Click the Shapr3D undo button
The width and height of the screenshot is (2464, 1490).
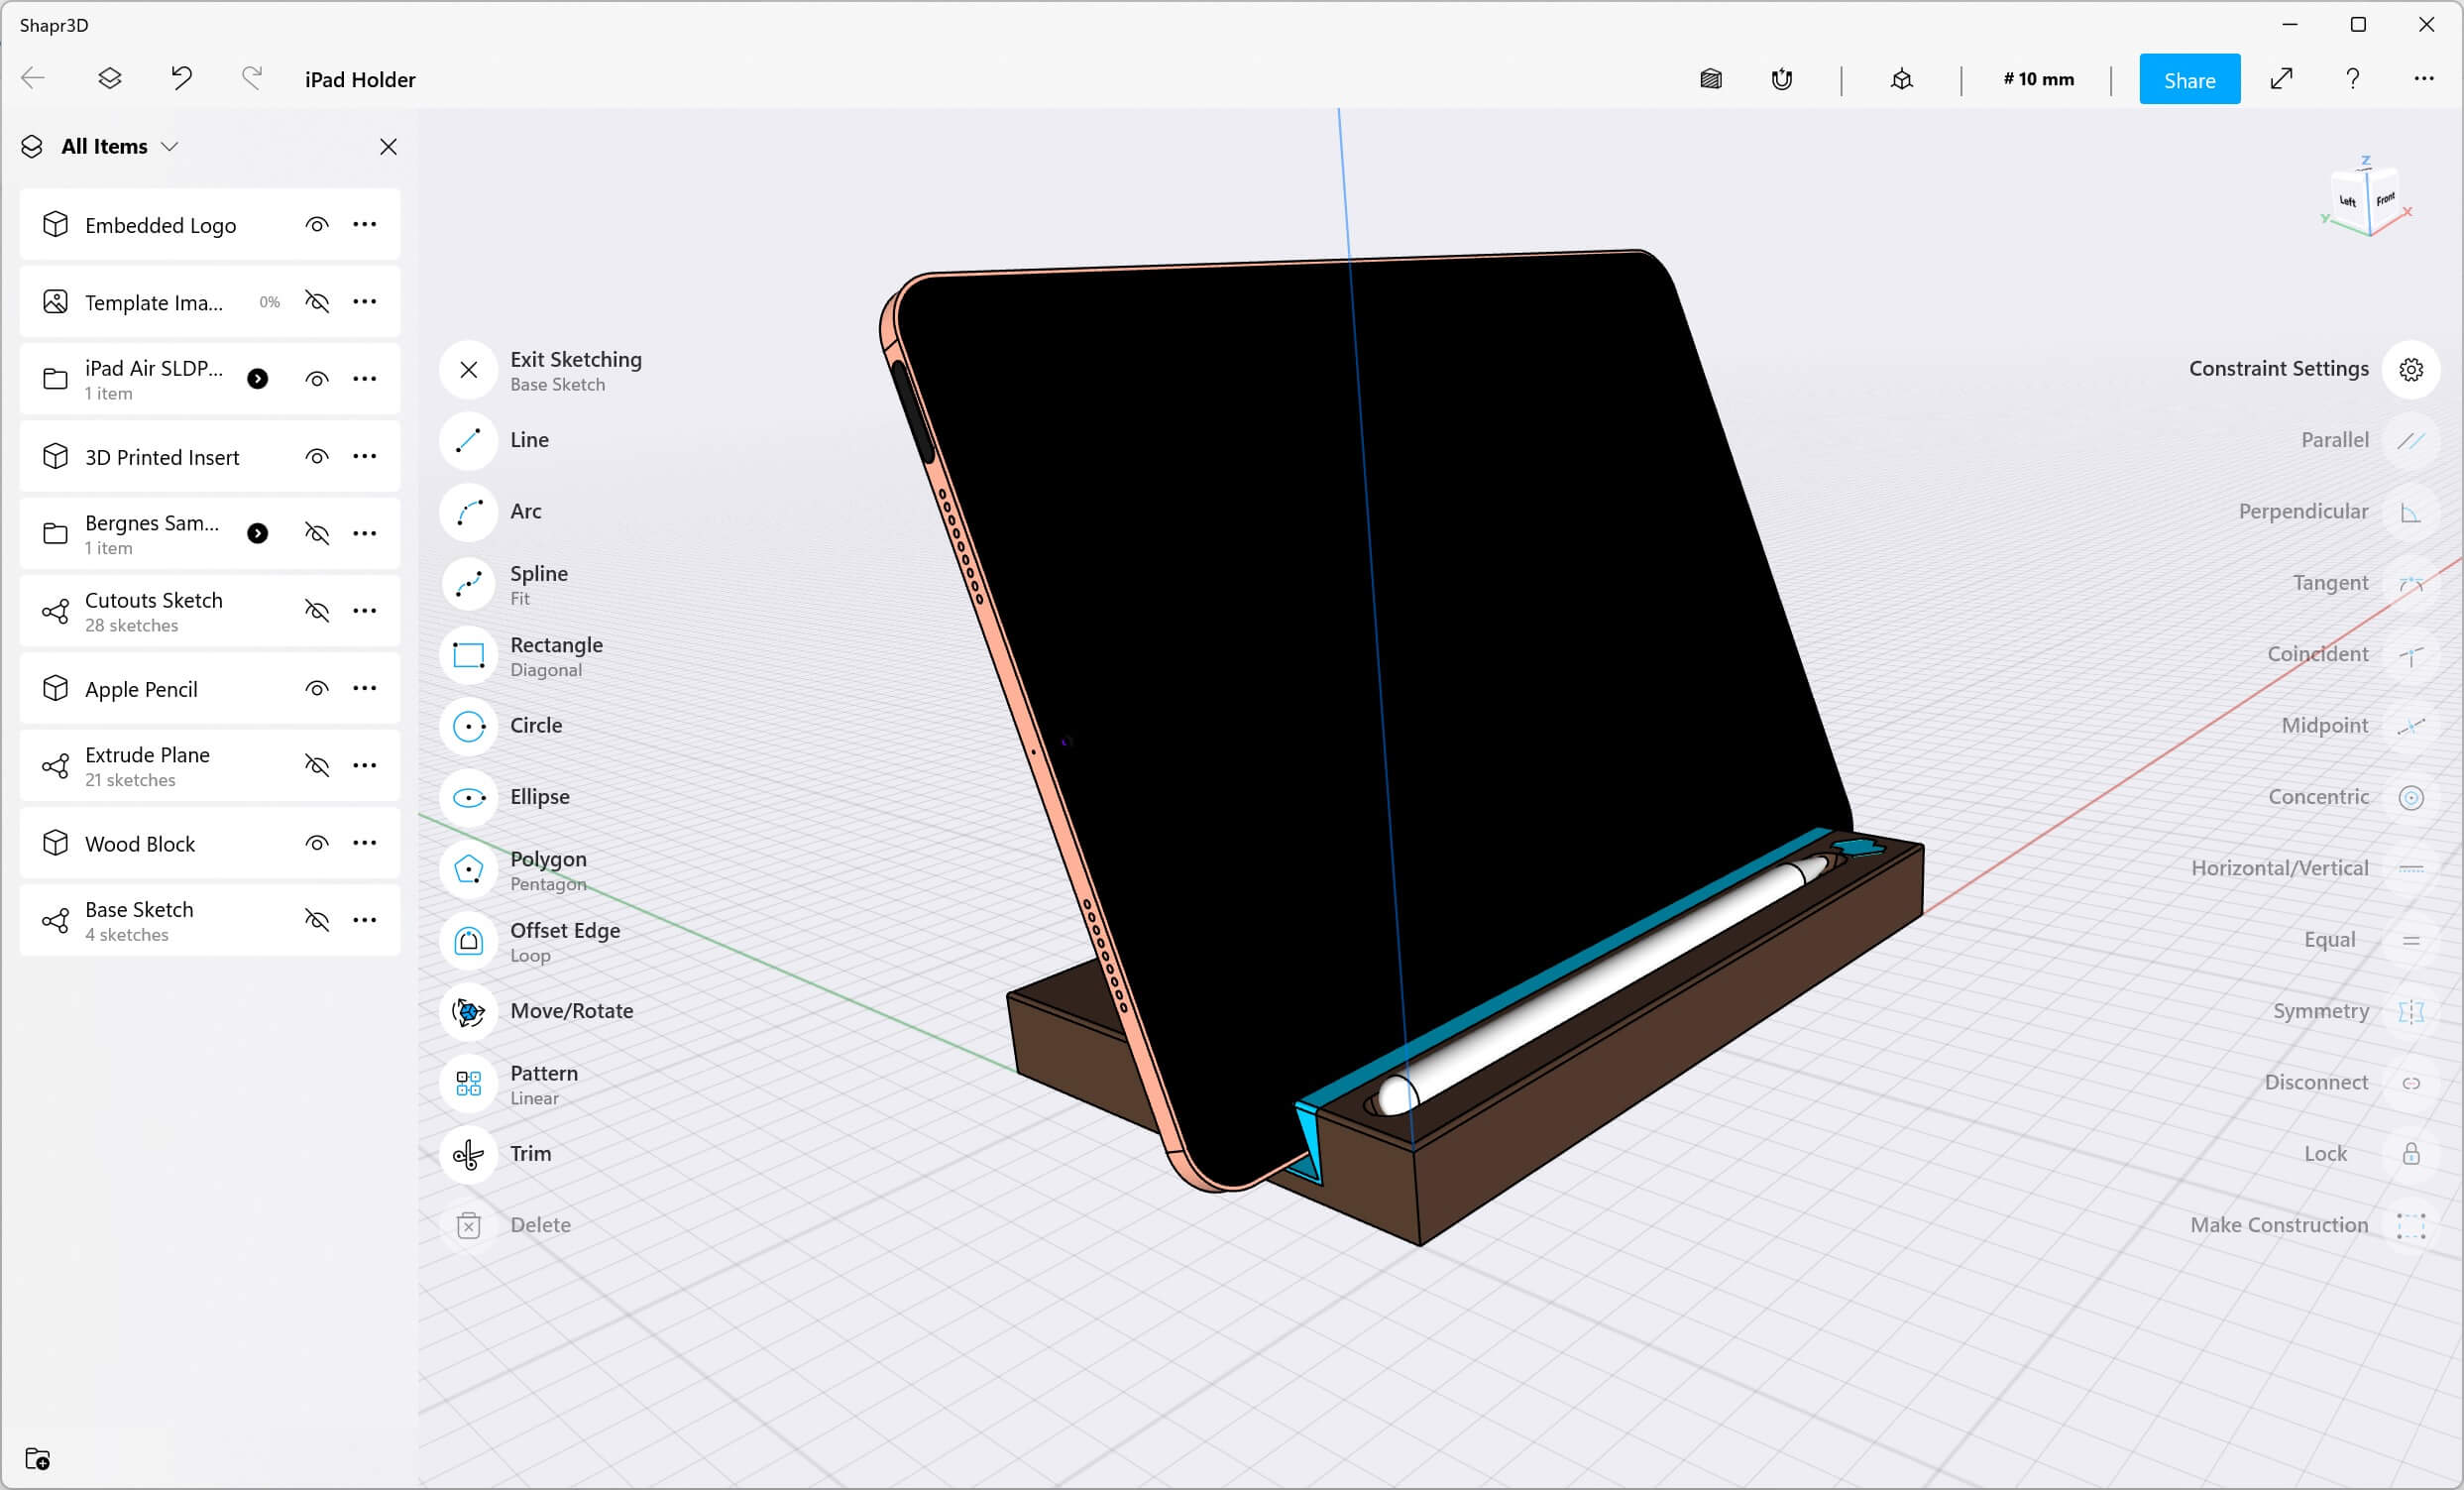point(181,79)
